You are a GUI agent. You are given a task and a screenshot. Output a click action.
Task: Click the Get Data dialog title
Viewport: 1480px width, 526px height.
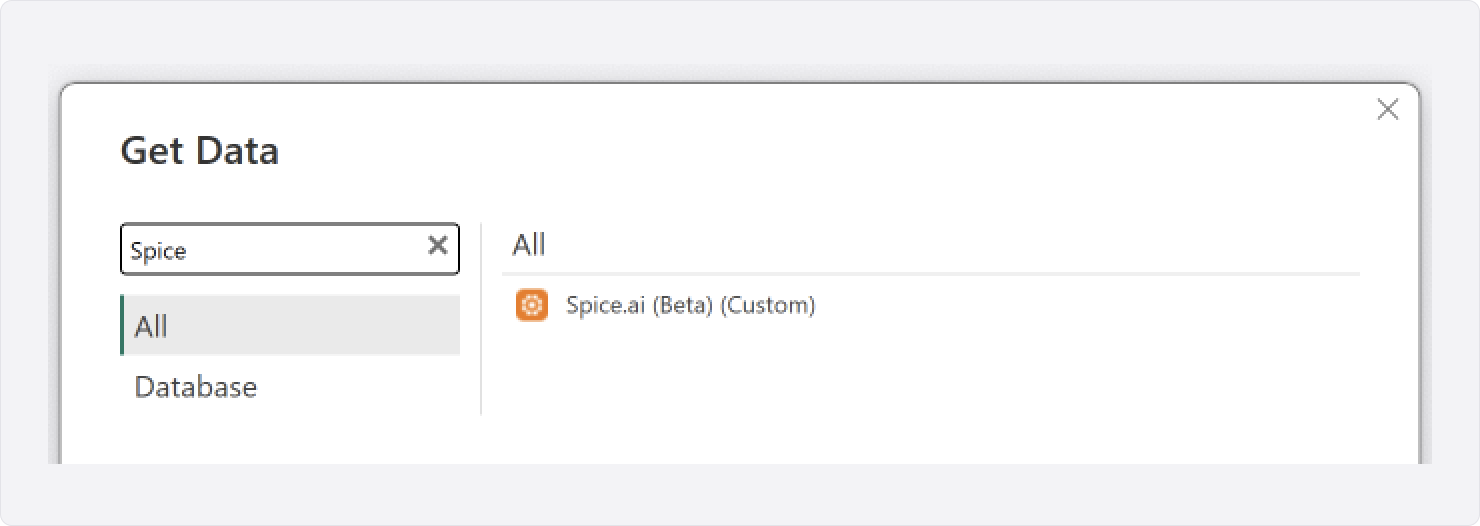[199, 151]
